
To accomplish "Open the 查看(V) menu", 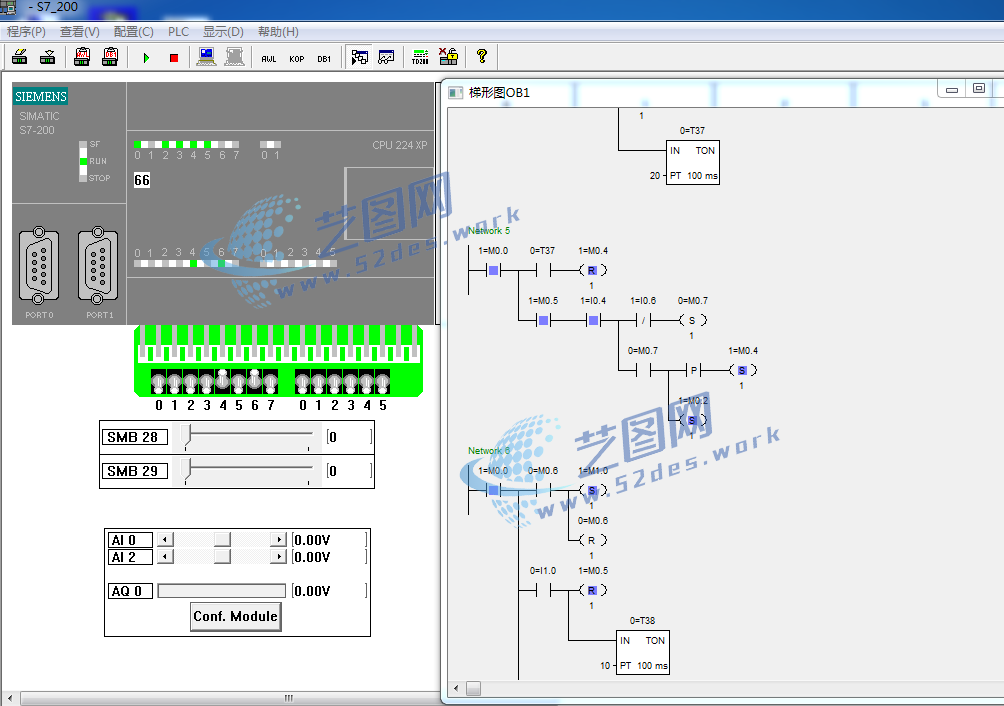I will tap(79, 32).
